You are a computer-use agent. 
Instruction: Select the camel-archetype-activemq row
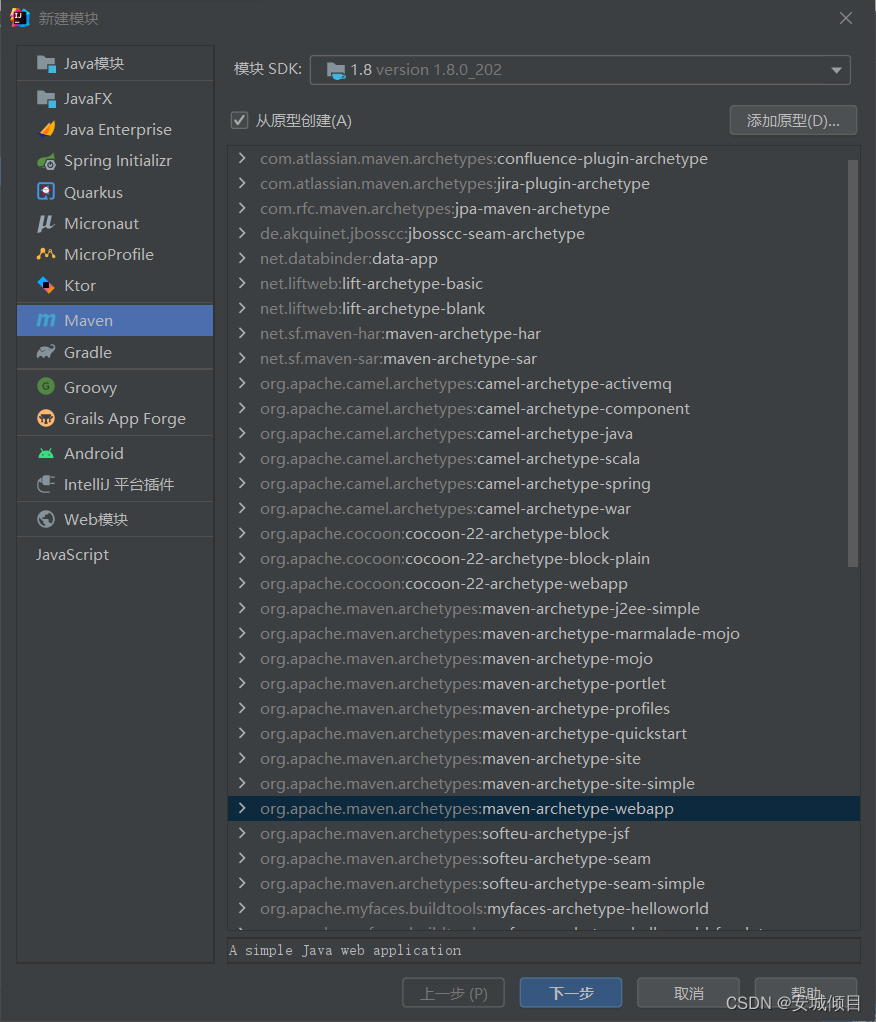click(x=544, y=383)
